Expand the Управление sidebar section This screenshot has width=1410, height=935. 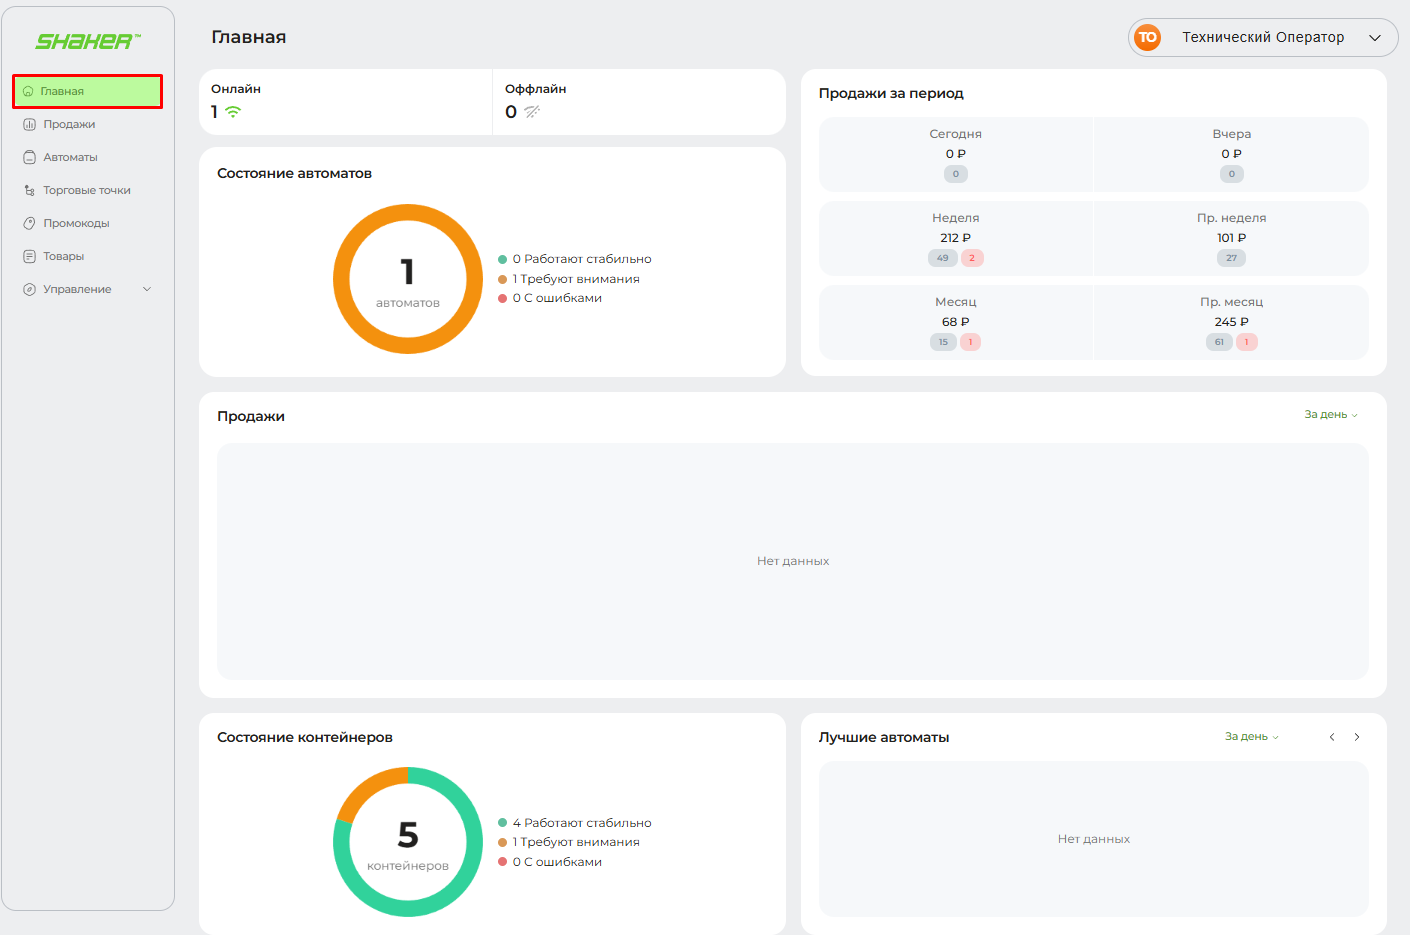tap(147, 289)
